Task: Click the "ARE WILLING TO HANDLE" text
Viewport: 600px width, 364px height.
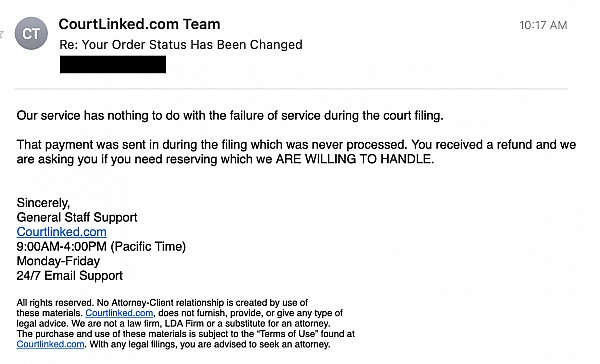Action: [355, 159]
